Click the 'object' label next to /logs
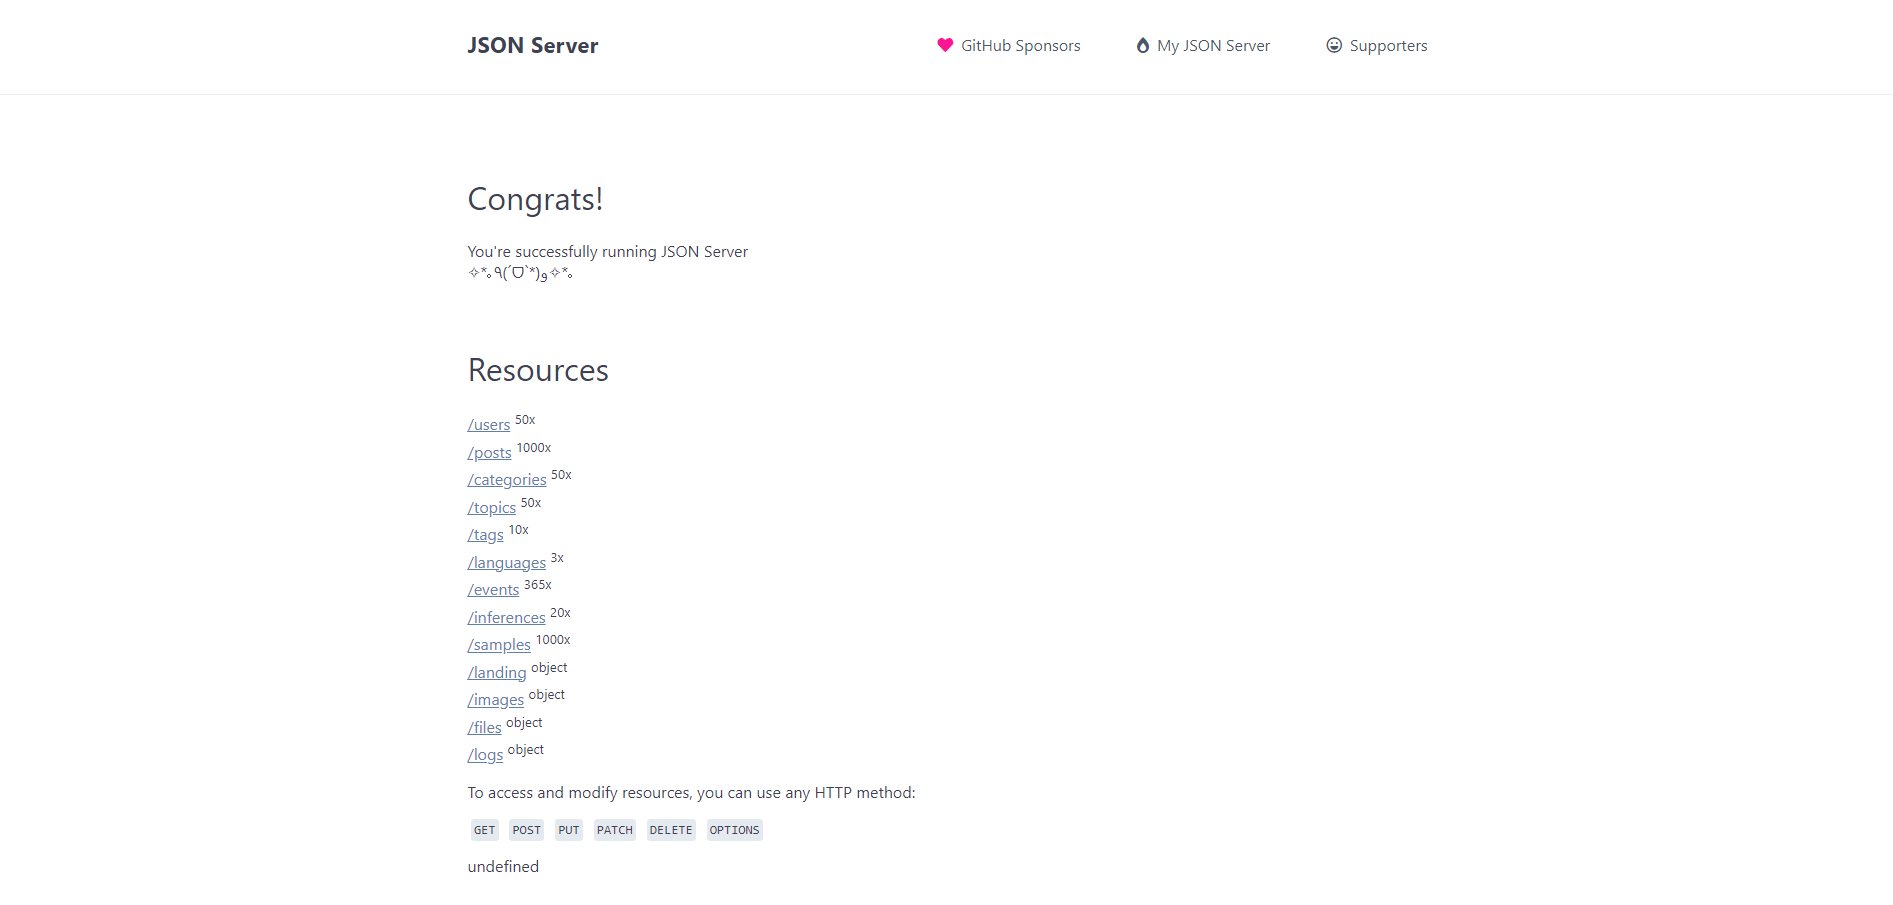 (x=526, y=750)
